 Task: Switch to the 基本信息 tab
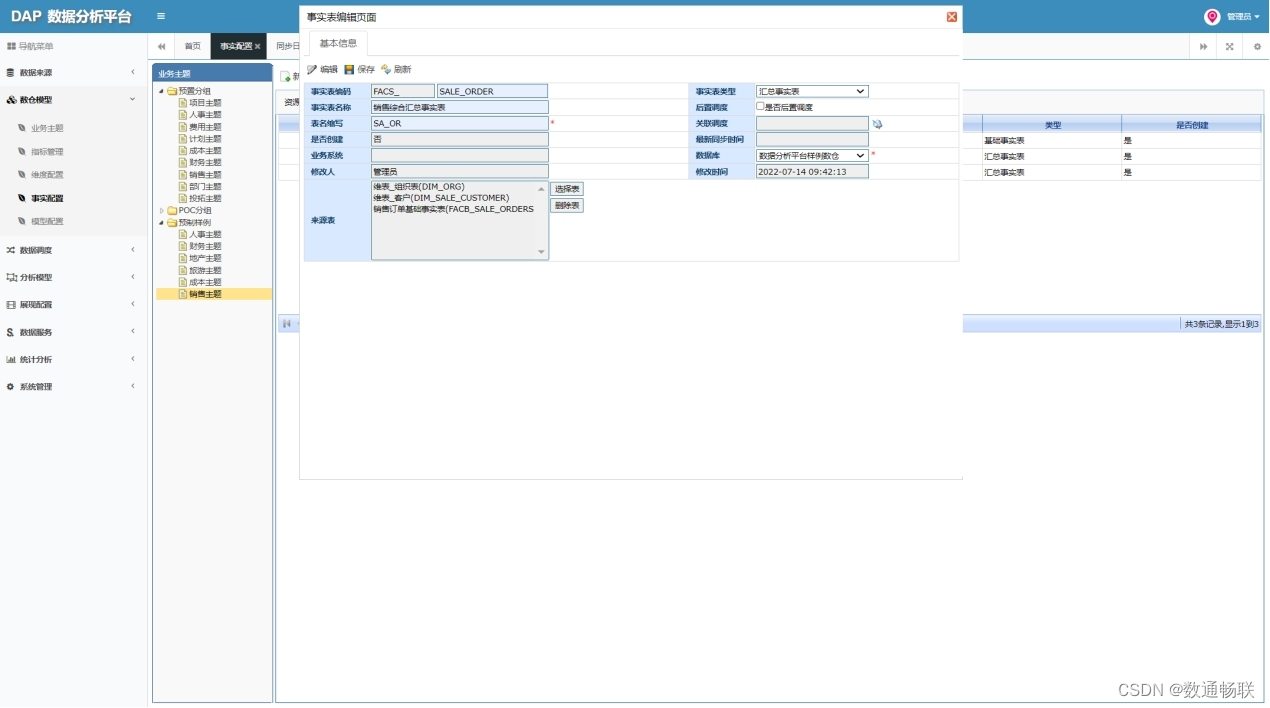tap(338, 43)
